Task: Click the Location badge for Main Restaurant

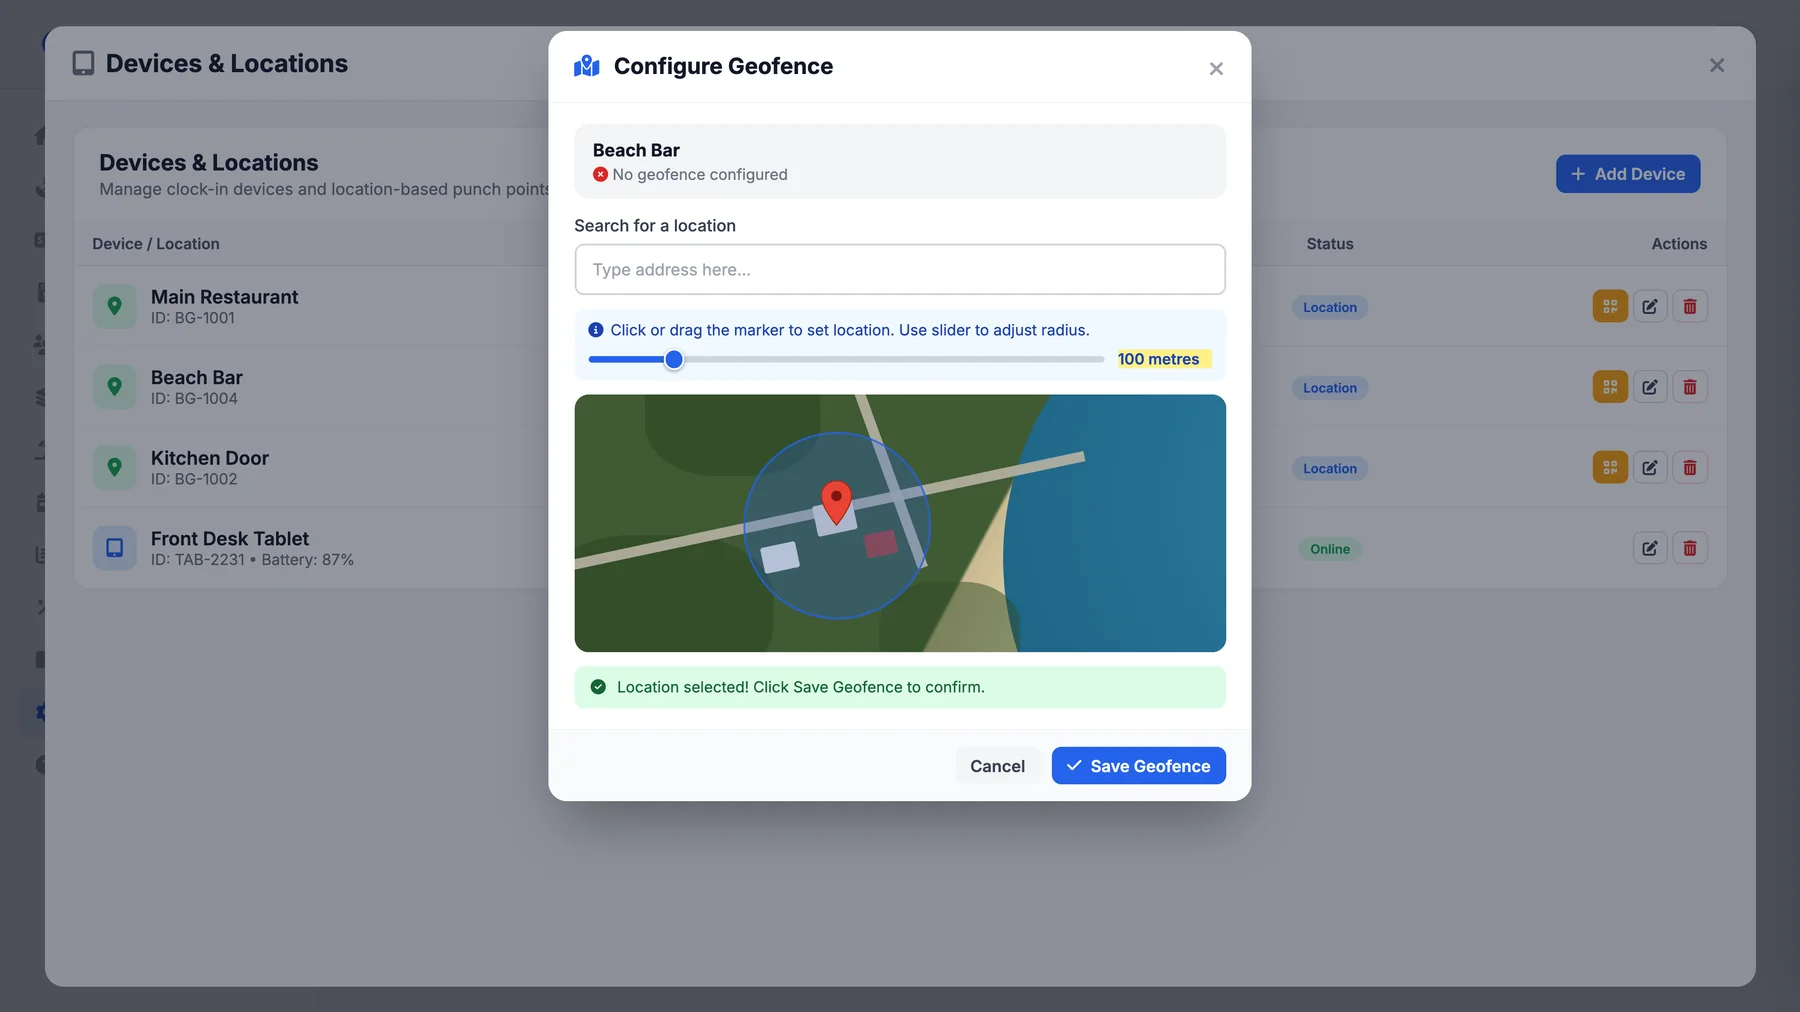Action: coord(1330,307)
